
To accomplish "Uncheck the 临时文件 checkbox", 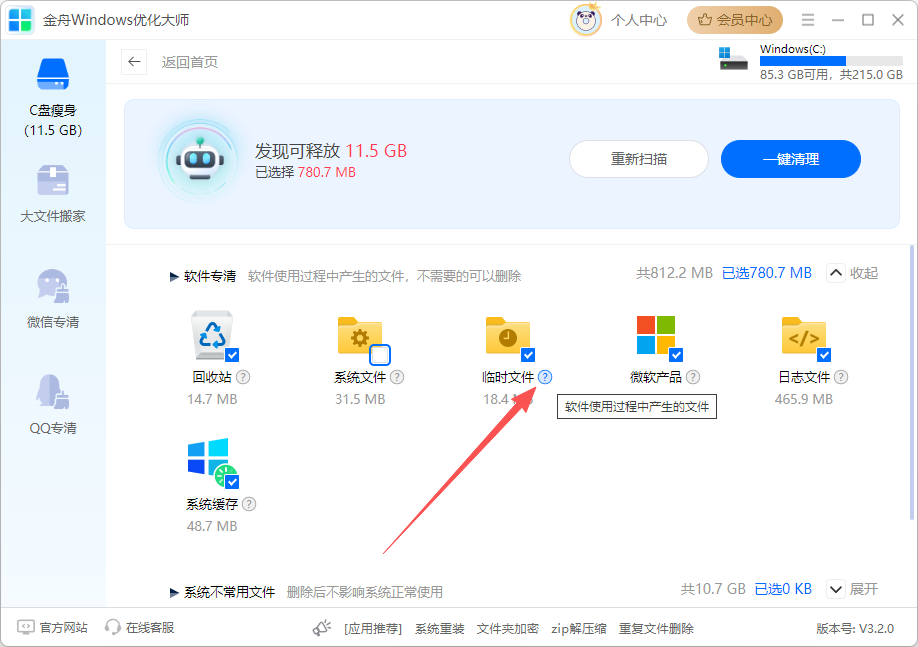I will click(528, 355).
